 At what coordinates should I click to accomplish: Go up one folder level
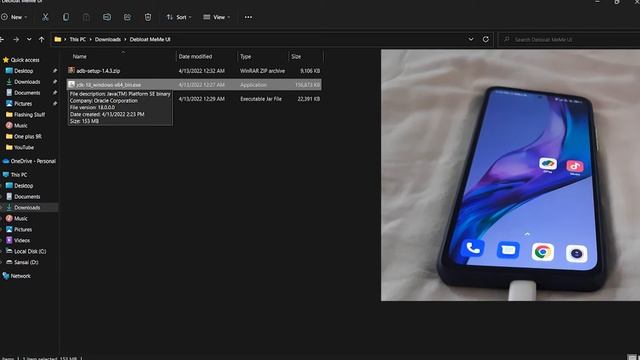click(42, 40)
